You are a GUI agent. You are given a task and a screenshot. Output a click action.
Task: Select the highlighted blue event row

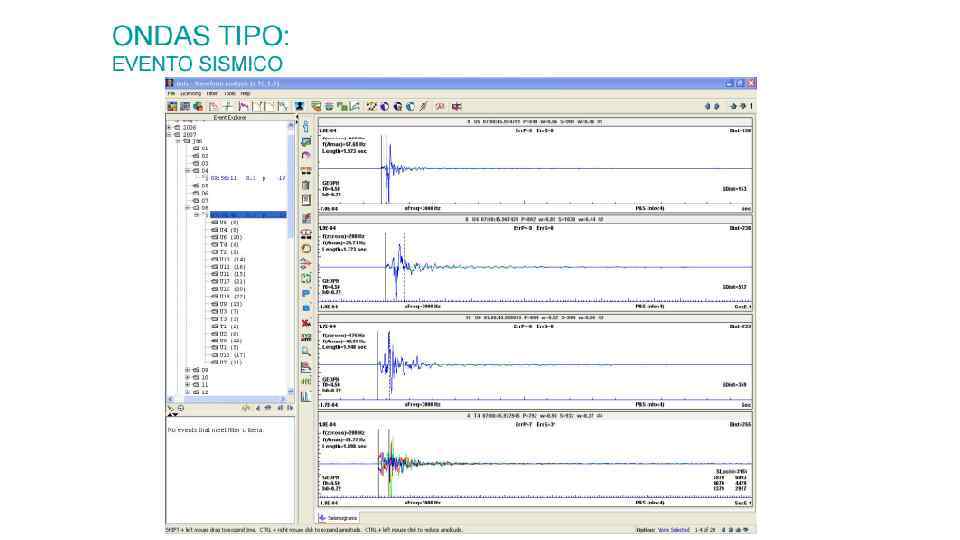(248, 215)
